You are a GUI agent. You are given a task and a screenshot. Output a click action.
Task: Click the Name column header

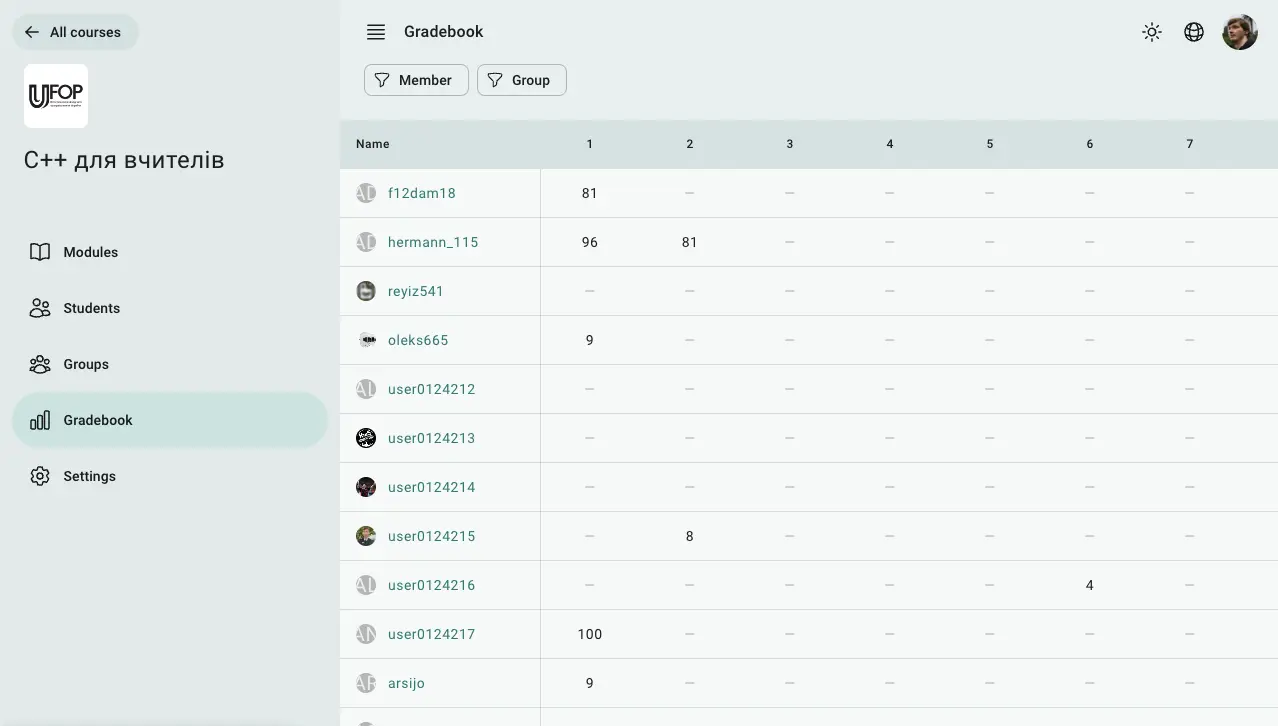pyautogui.click(x=372, y=144)
